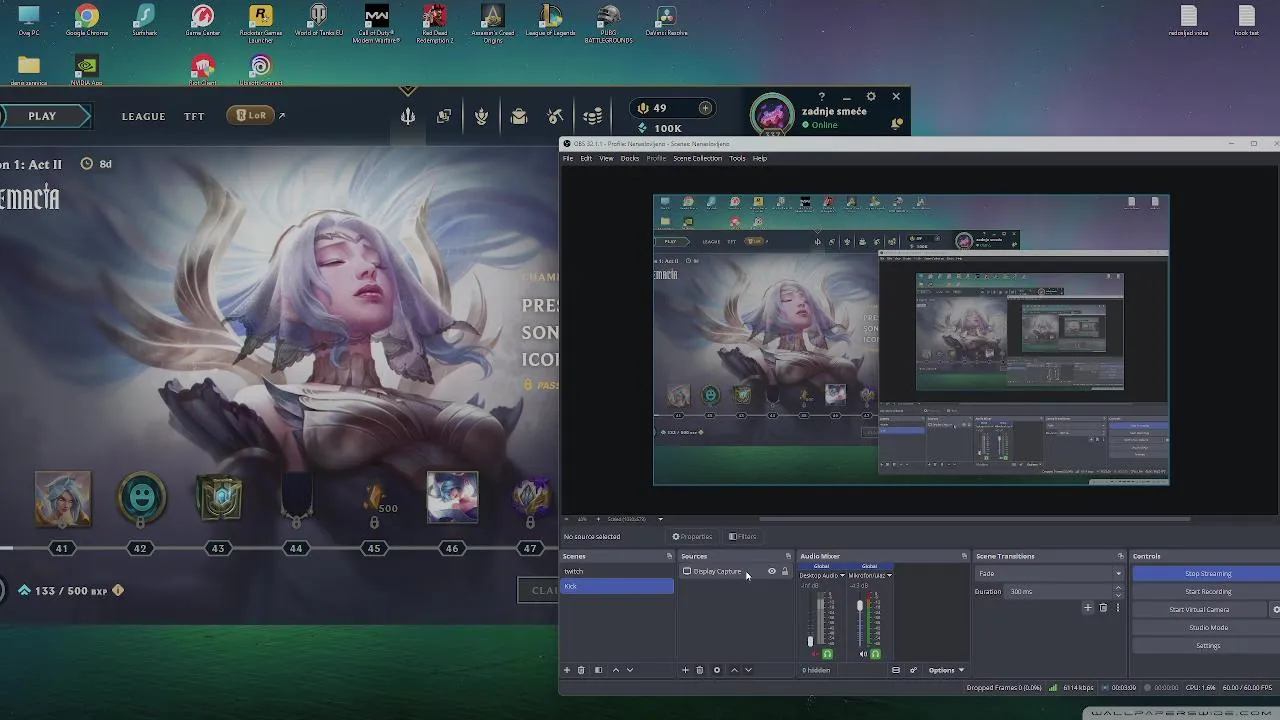Open source Filters button above docks

(x=743, y=537)
